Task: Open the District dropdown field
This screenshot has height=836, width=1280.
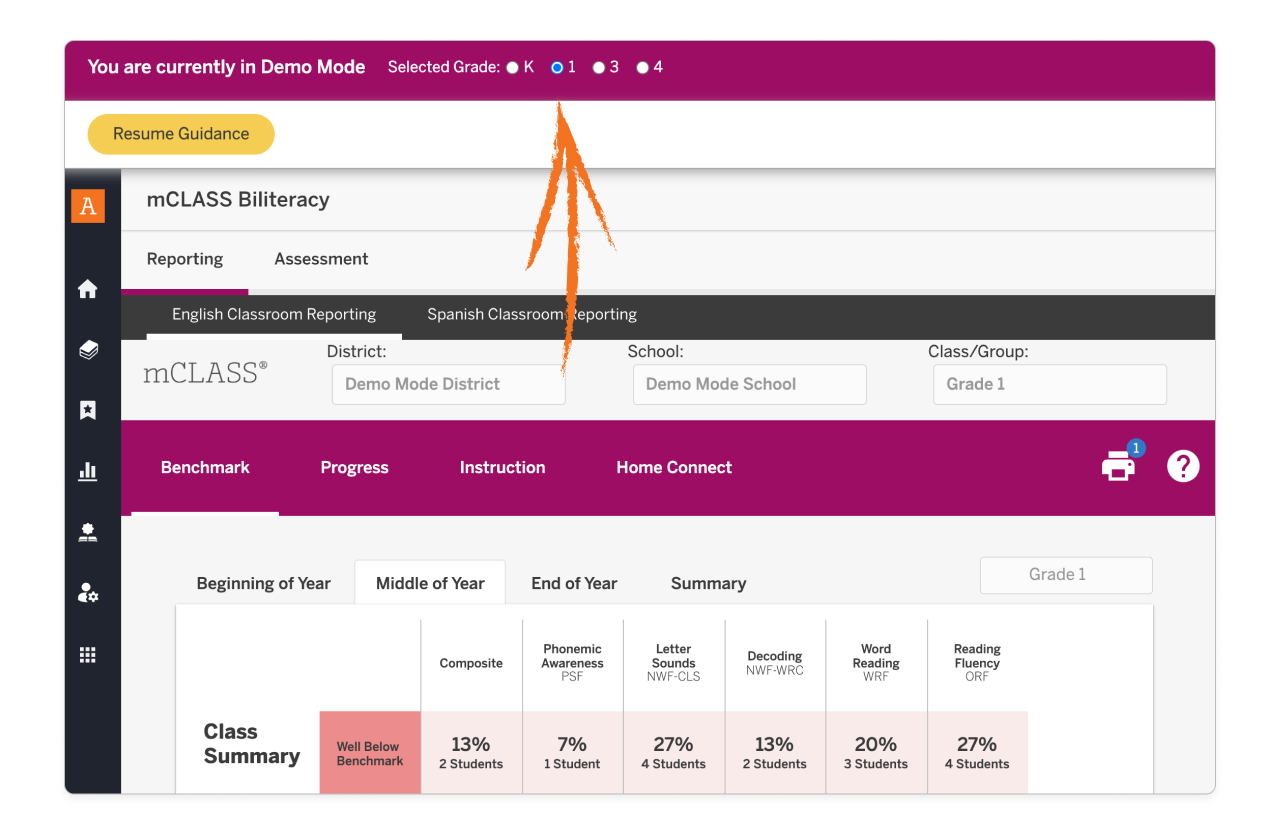Action: click(x=448, y=384)
